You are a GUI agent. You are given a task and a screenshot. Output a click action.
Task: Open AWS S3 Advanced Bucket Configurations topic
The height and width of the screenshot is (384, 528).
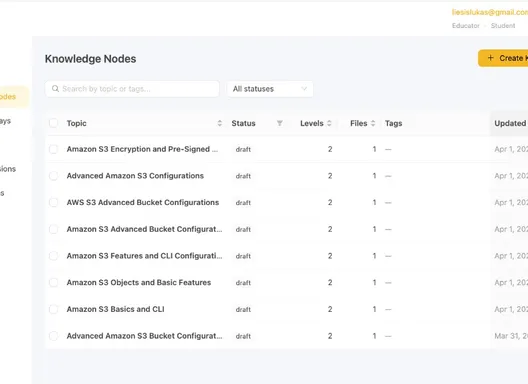tap(143, 202)
